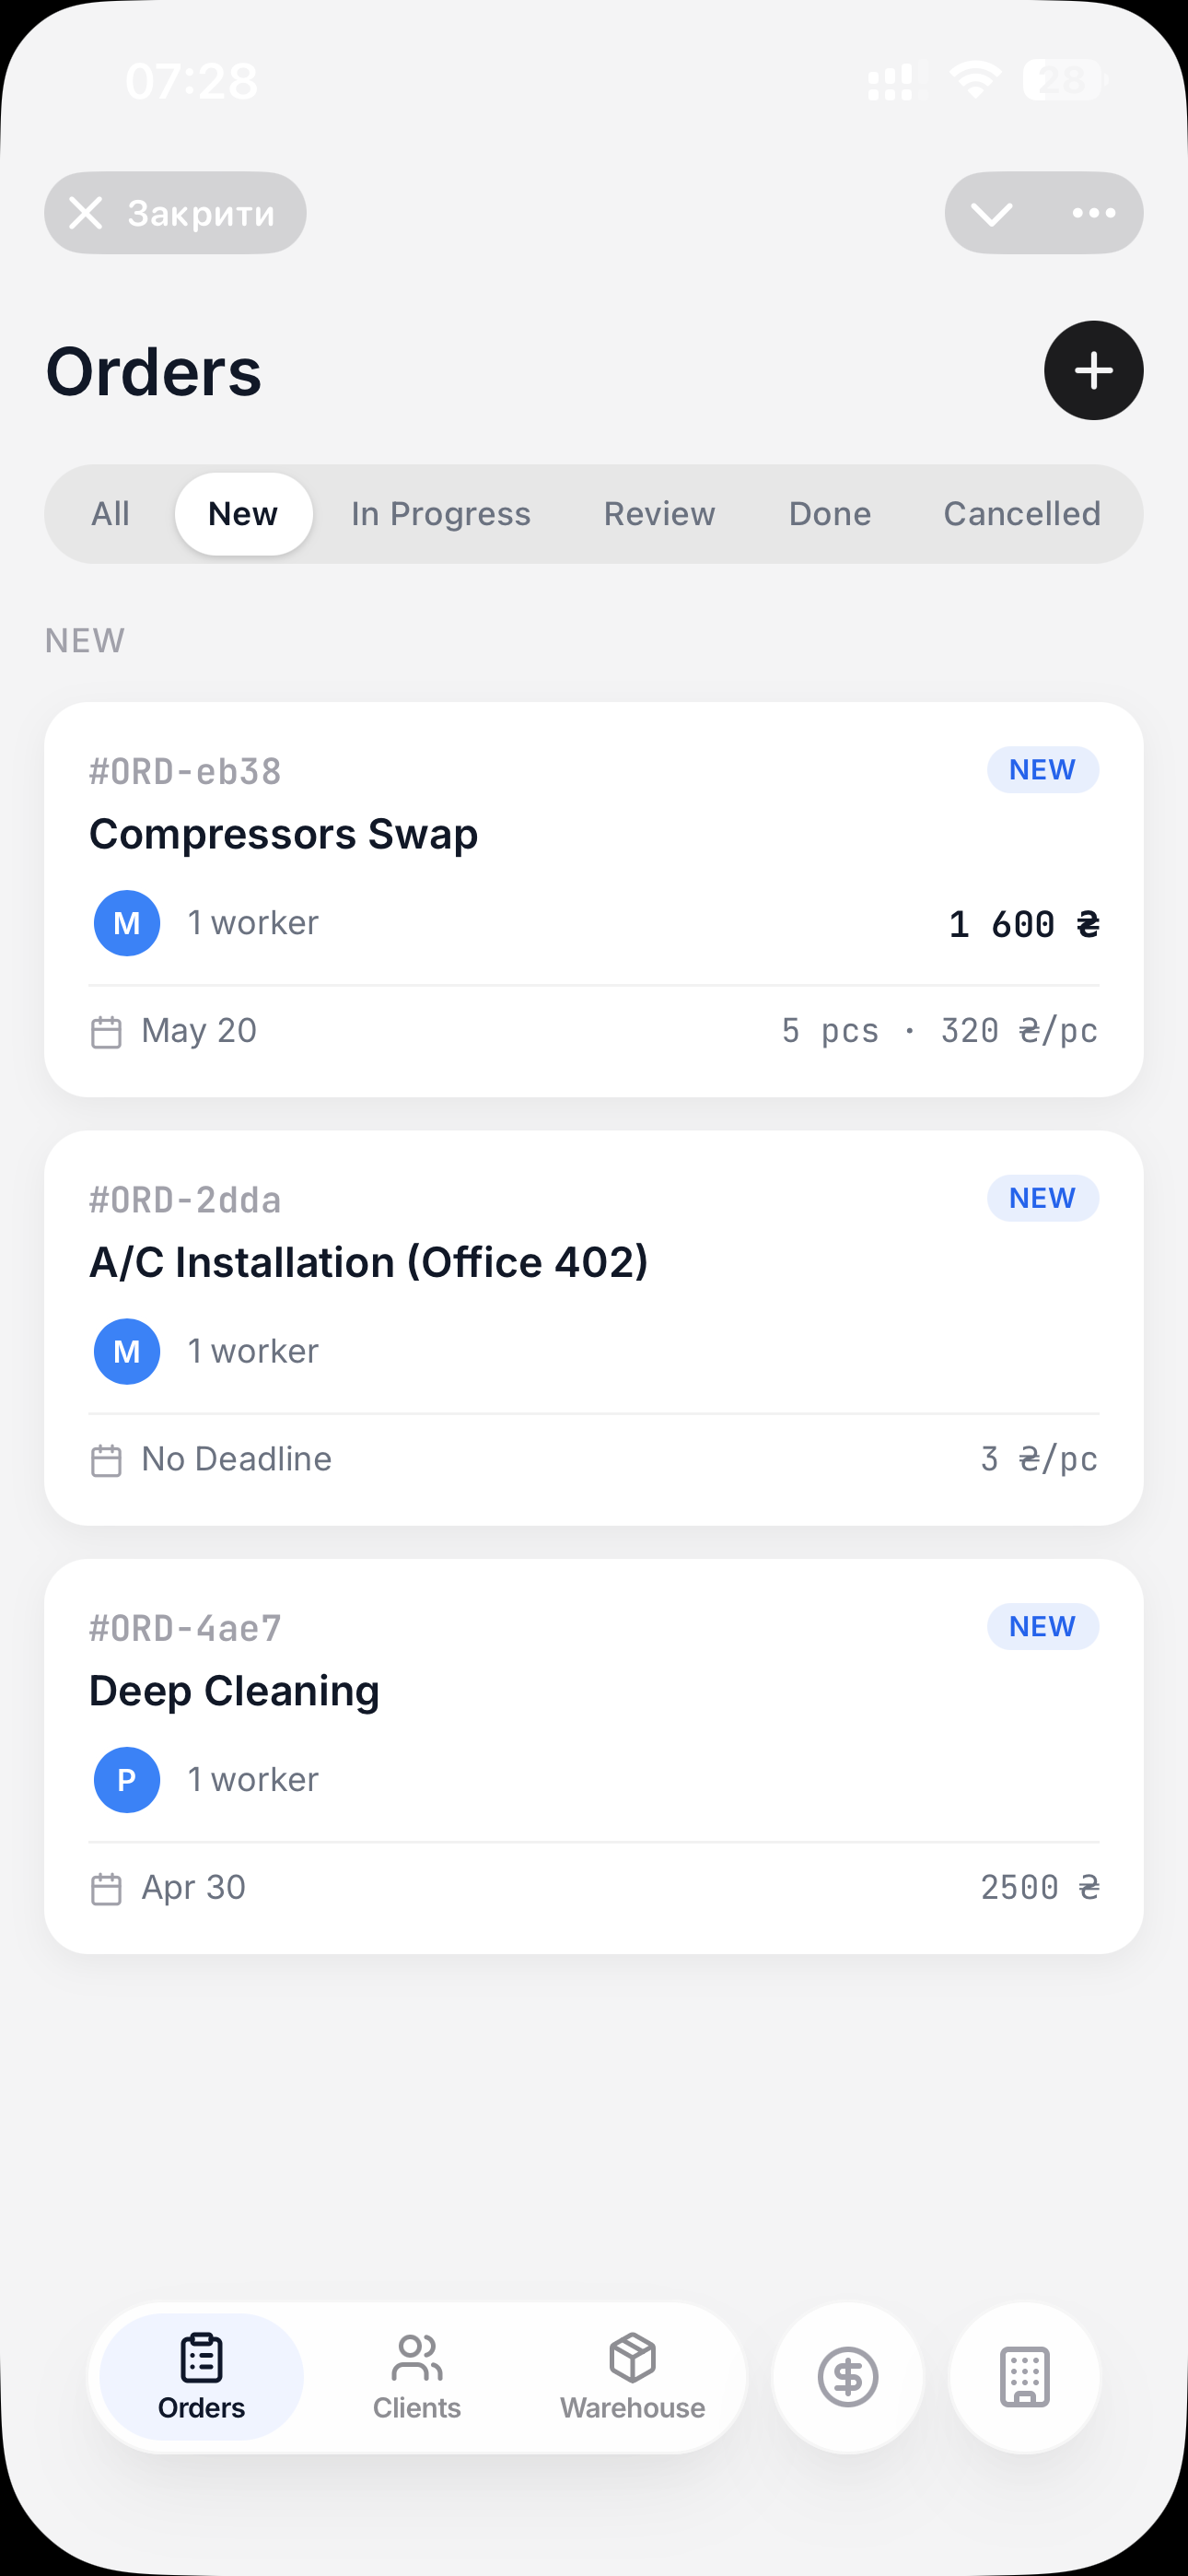Tap calendar icon beside May 20
Screen dimensions: 1188x2576
(106, 1031)
